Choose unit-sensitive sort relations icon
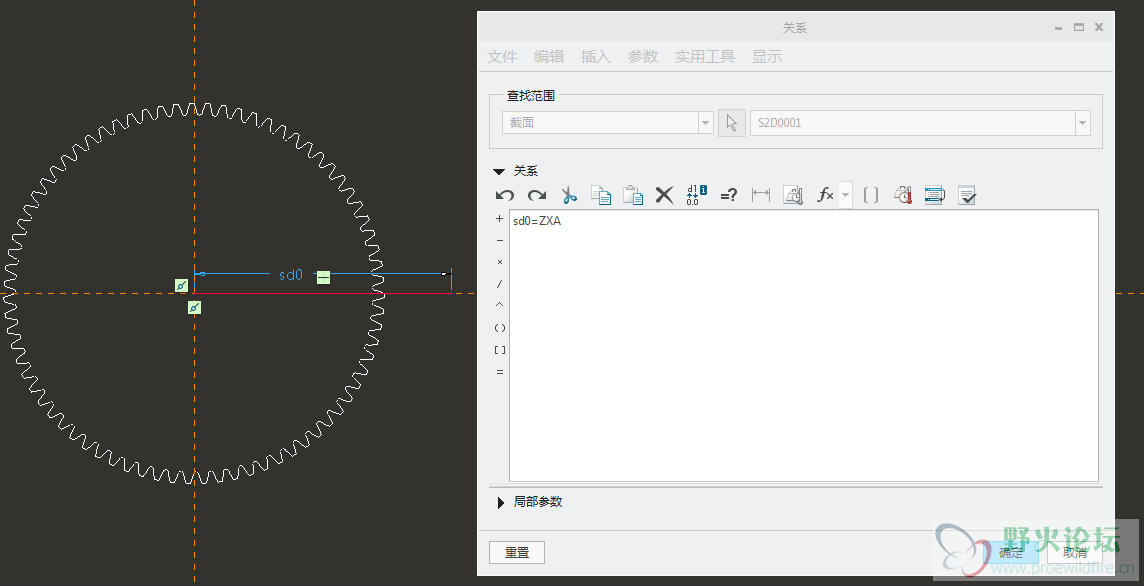Viewport: 1144px width, 586px height. click(x=903, y=195)
